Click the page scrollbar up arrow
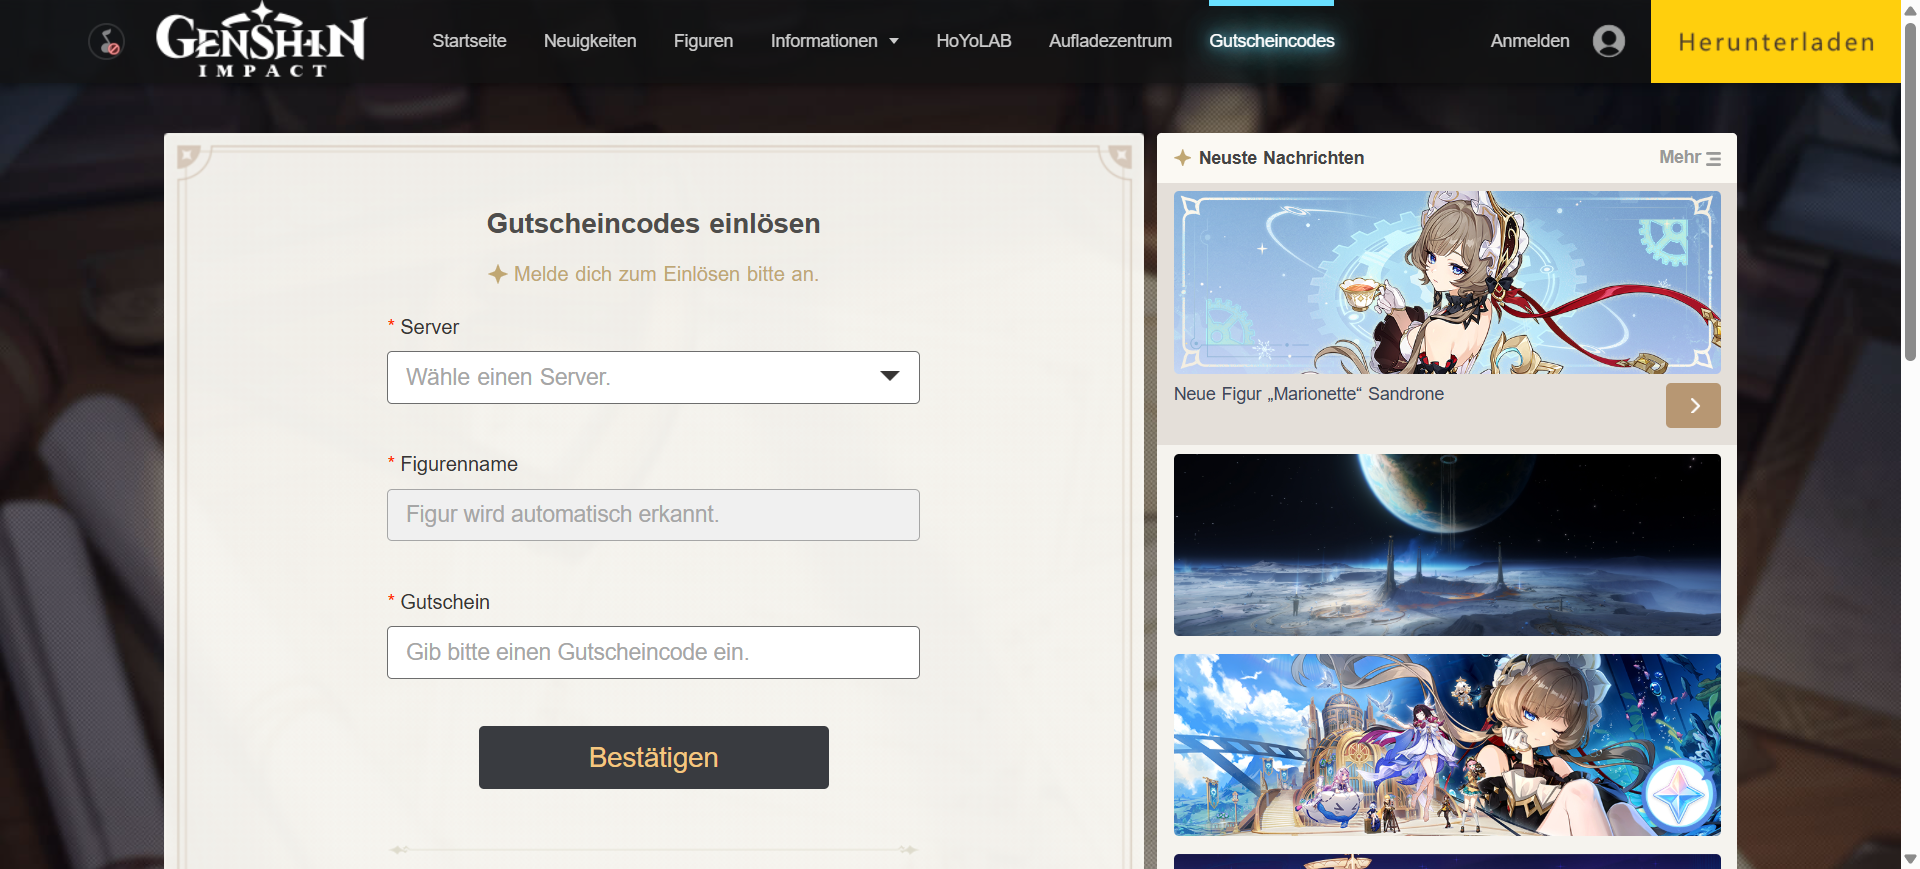Screen dimensions: 1920x869 tap(1910, 9)
